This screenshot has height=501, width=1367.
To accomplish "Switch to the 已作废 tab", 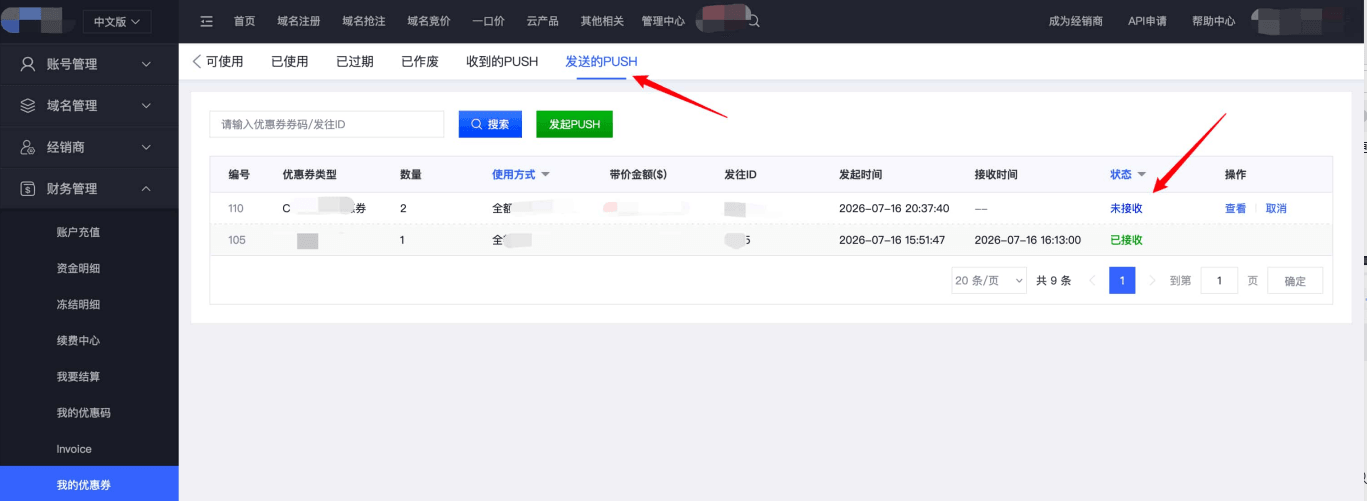I will coord(420,61).
